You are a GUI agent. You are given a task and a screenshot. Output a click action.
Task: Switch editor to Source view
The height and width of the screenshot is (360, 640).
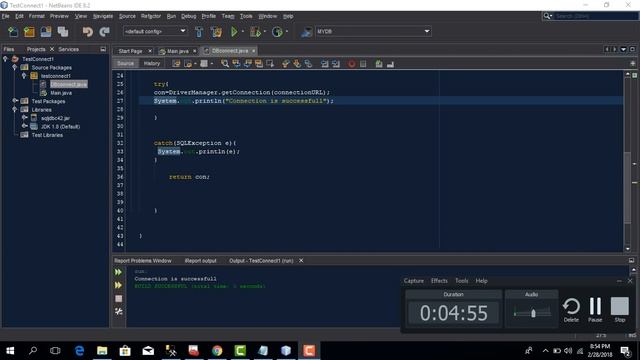click(x=125, y=64)
